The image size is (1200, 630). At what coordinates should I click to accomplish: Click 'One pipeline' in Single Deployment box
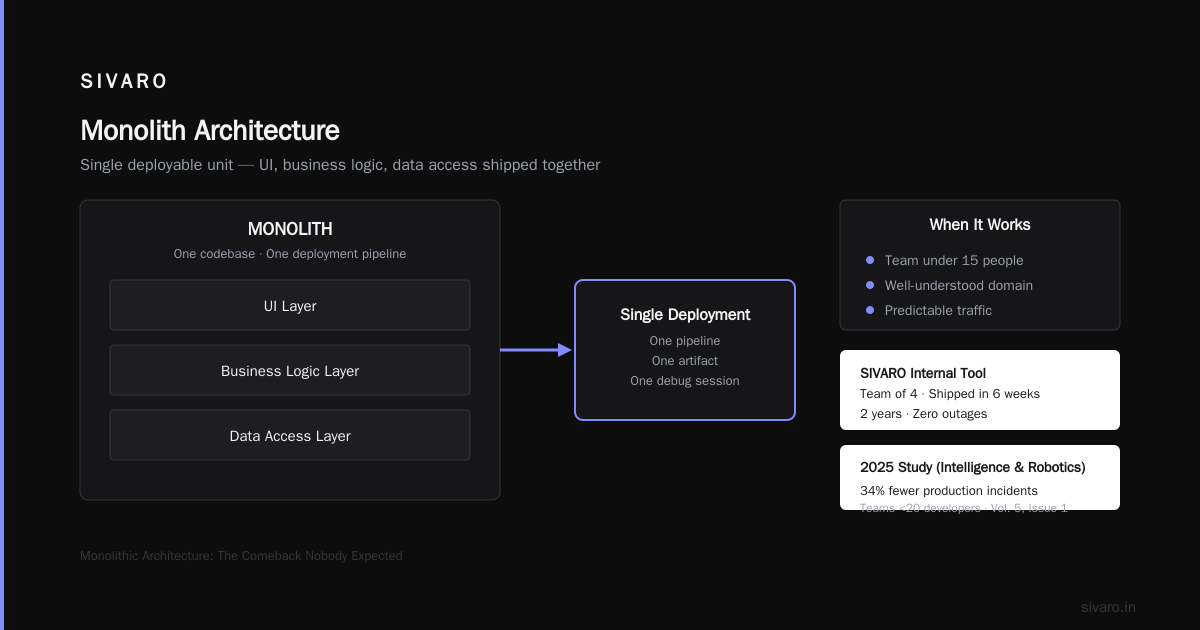tap(685, 341)
